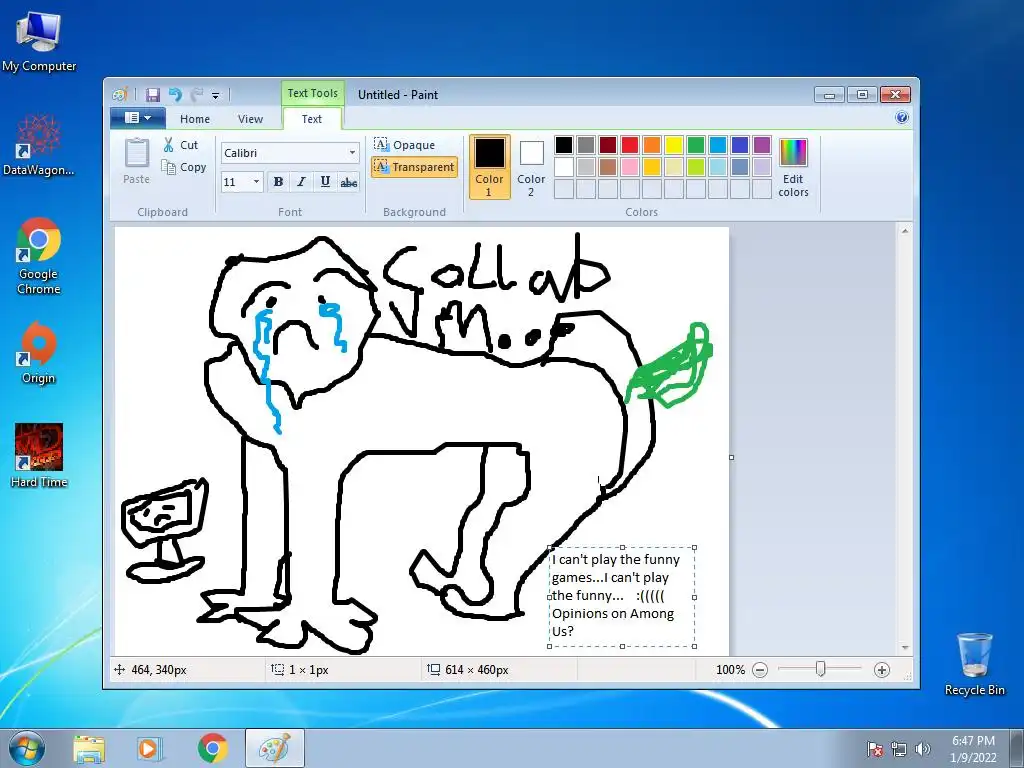
Task: Click the volume speaker tray icon
Action: coord(922,749)
